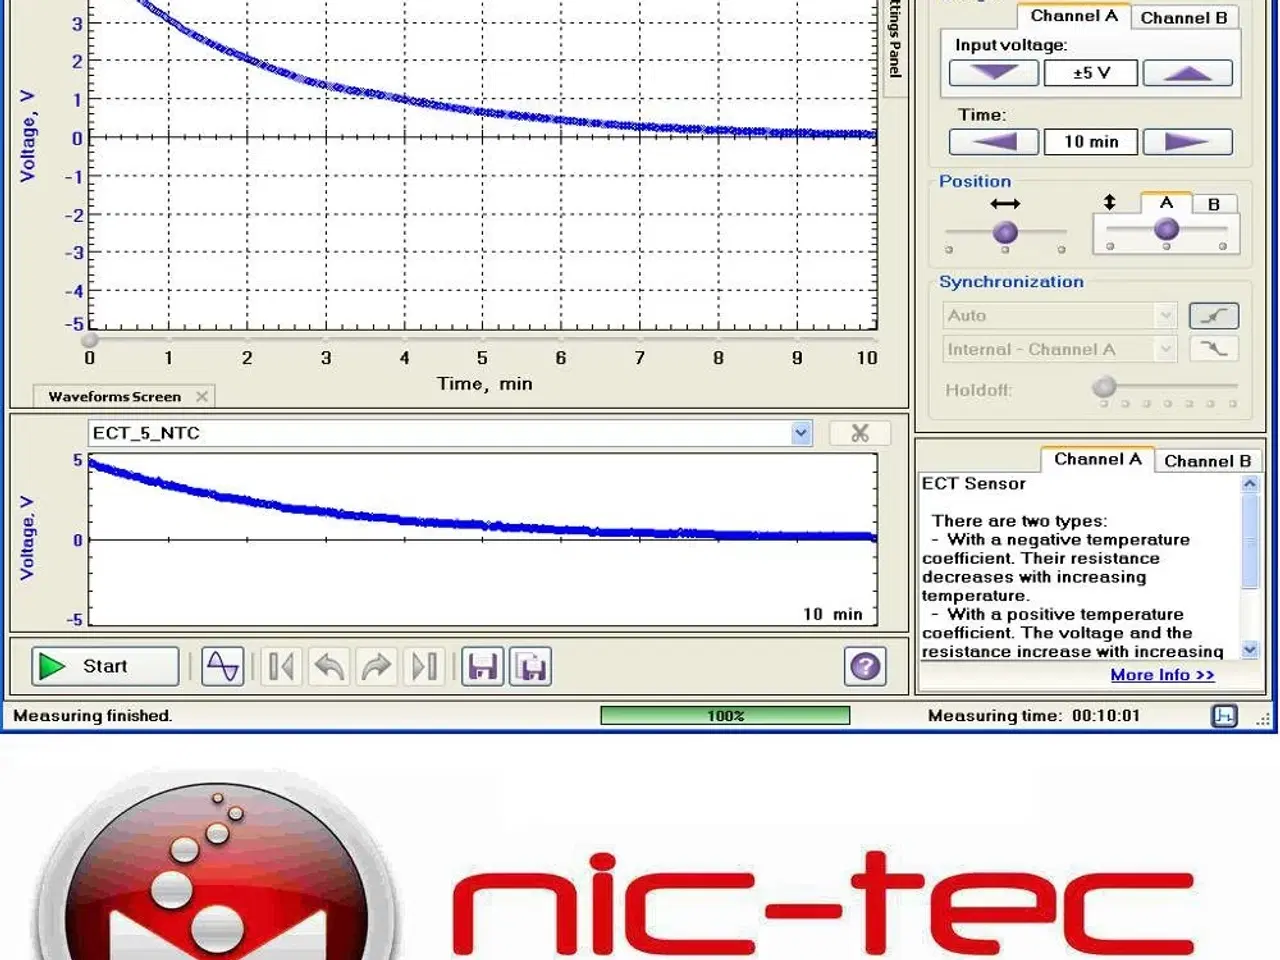Click the waveform display mode icon
Image resolution: width=1280 pixels, height=960 pixels.
click(x=222, y=666)
